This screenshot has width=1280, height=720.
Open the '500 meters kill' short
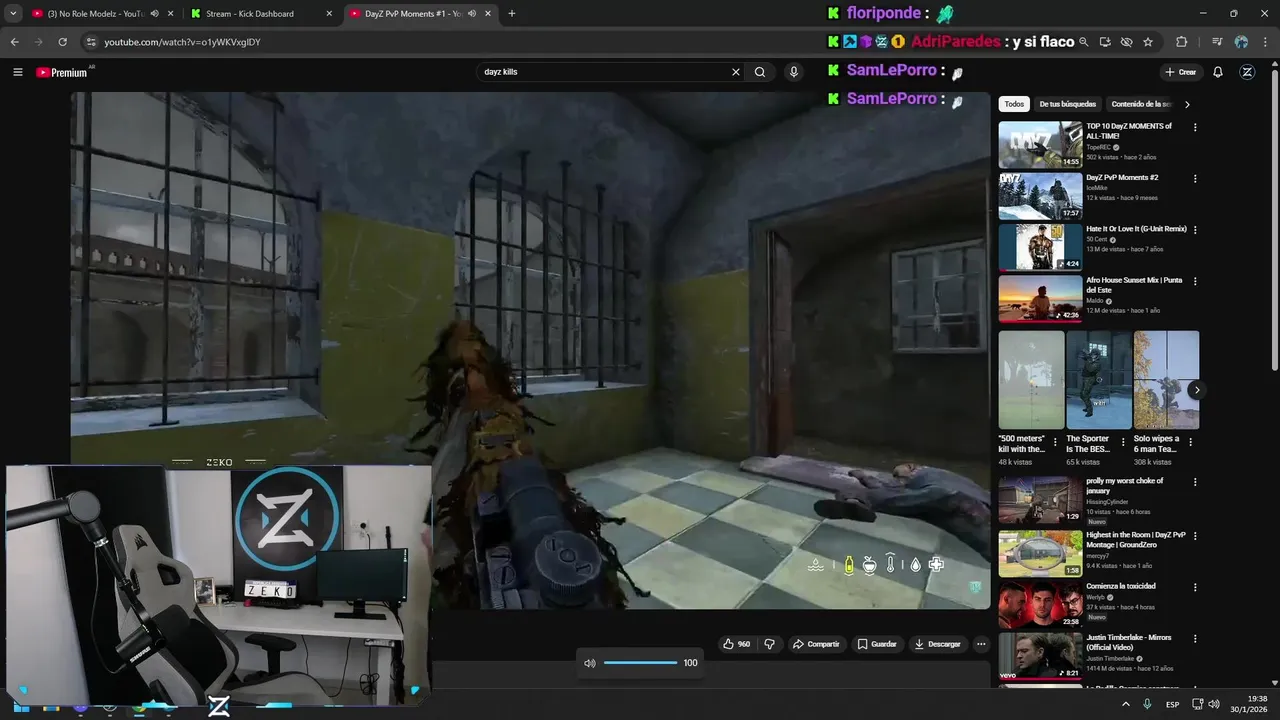pos(1031,380)
